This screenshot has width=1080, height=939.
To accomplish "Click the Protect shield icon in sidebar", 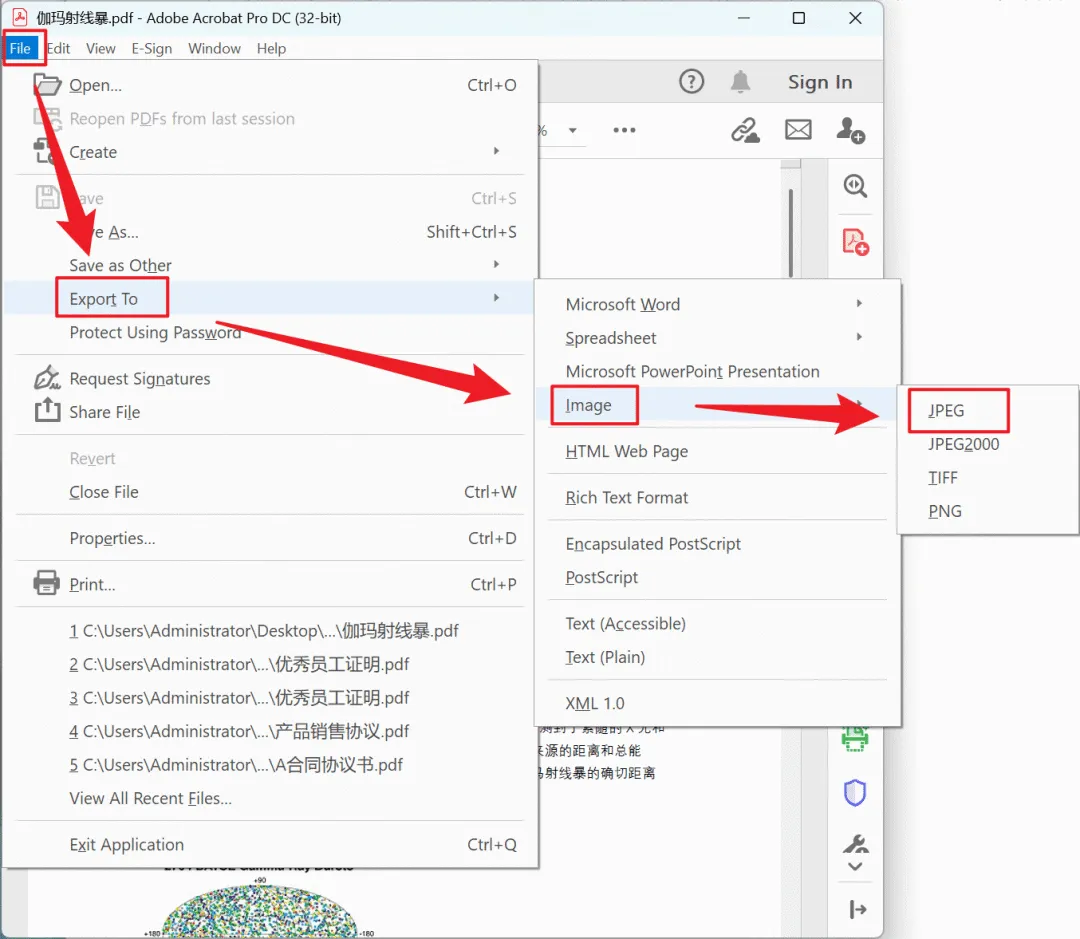I will (x=854, y=792).
